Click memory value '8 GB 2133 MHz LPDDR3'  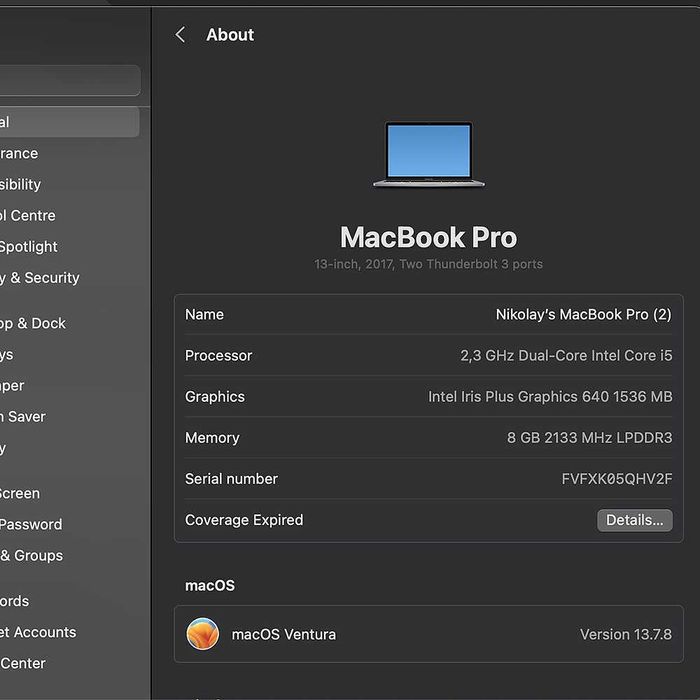click(x=589, y=438)
